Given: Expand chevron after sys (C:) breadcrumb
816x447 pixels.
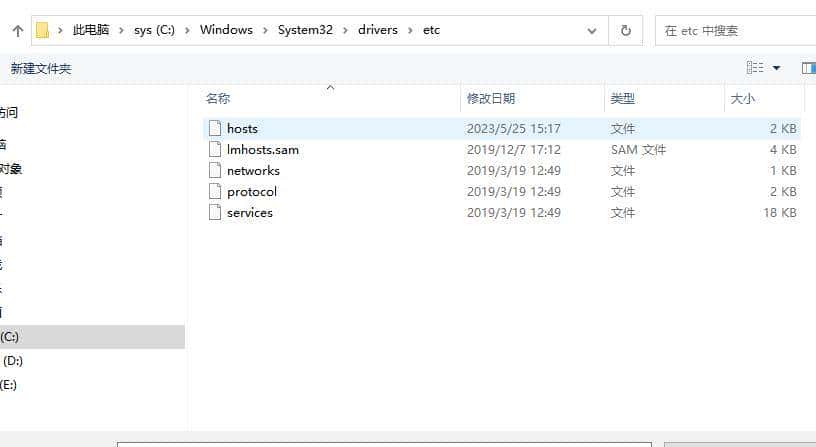Looking at the screenshot, I should (187, 31).
